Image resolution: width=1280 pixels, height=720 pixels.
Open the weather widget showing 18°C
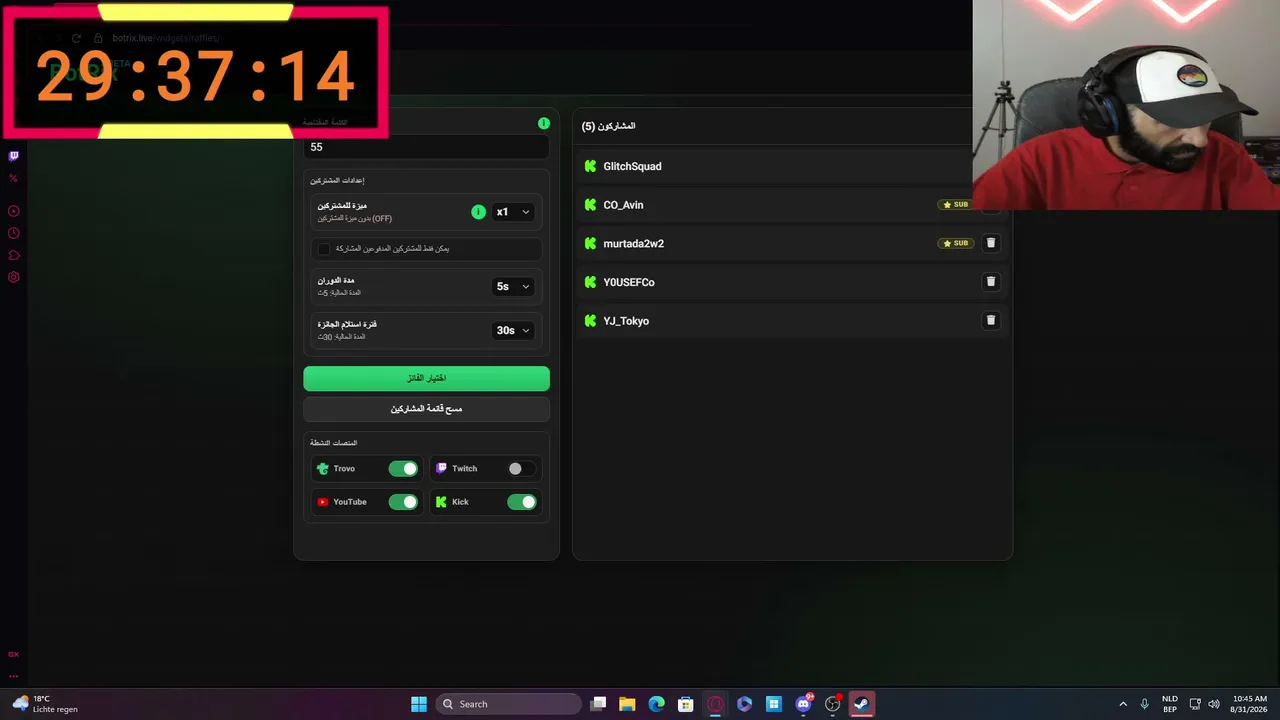pyautogui.click(x=45, y=704)
